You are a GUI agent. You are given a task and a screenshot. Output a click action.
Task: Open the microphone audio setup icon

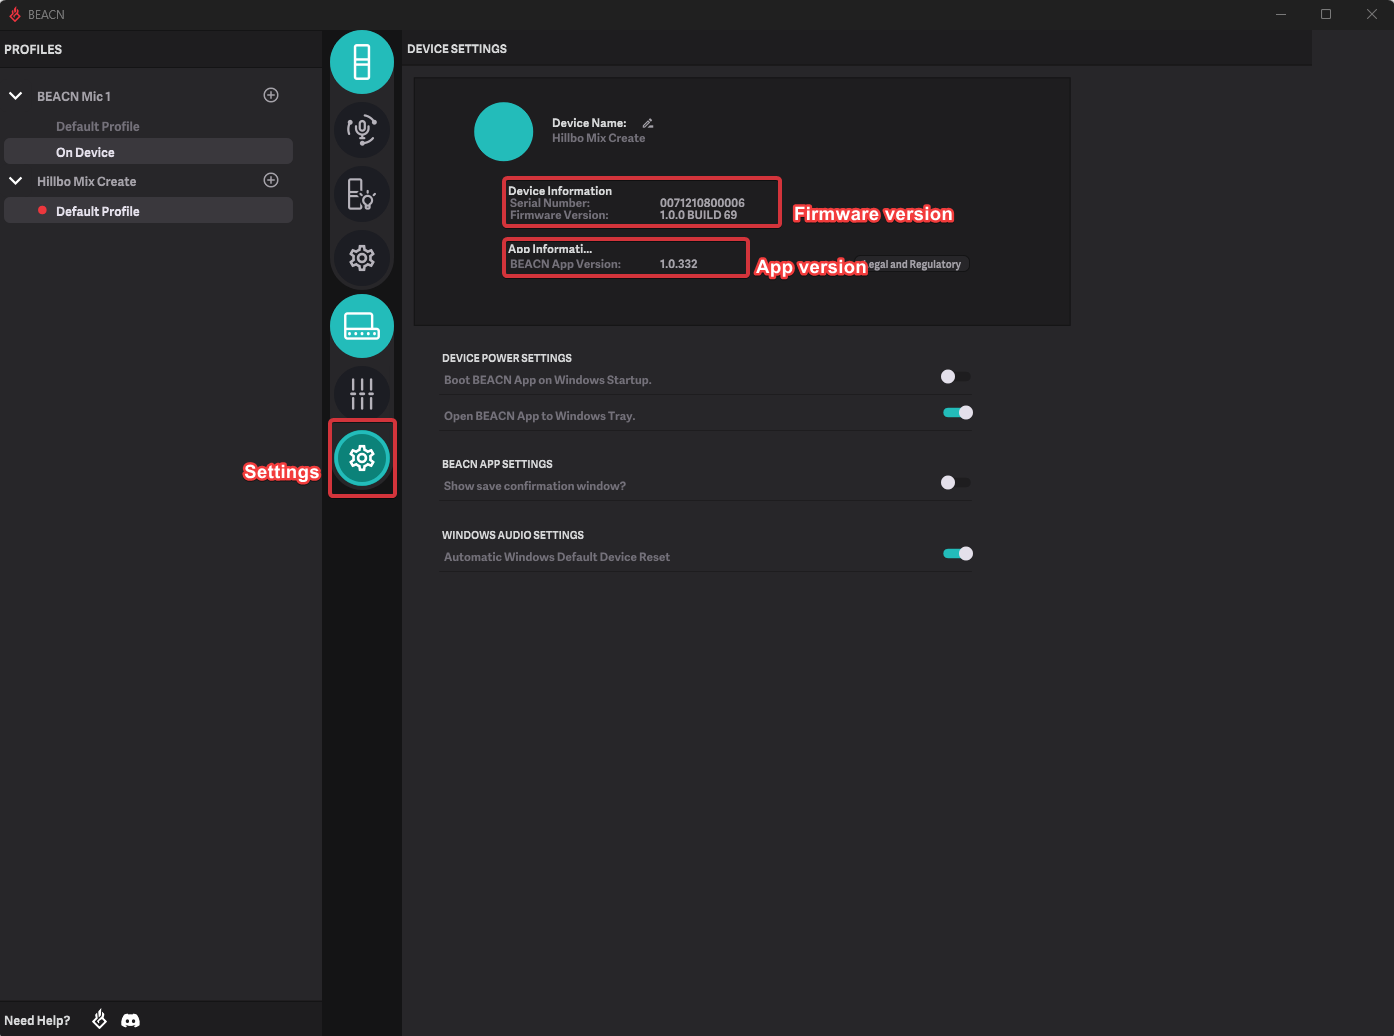(x=362, y=129)
